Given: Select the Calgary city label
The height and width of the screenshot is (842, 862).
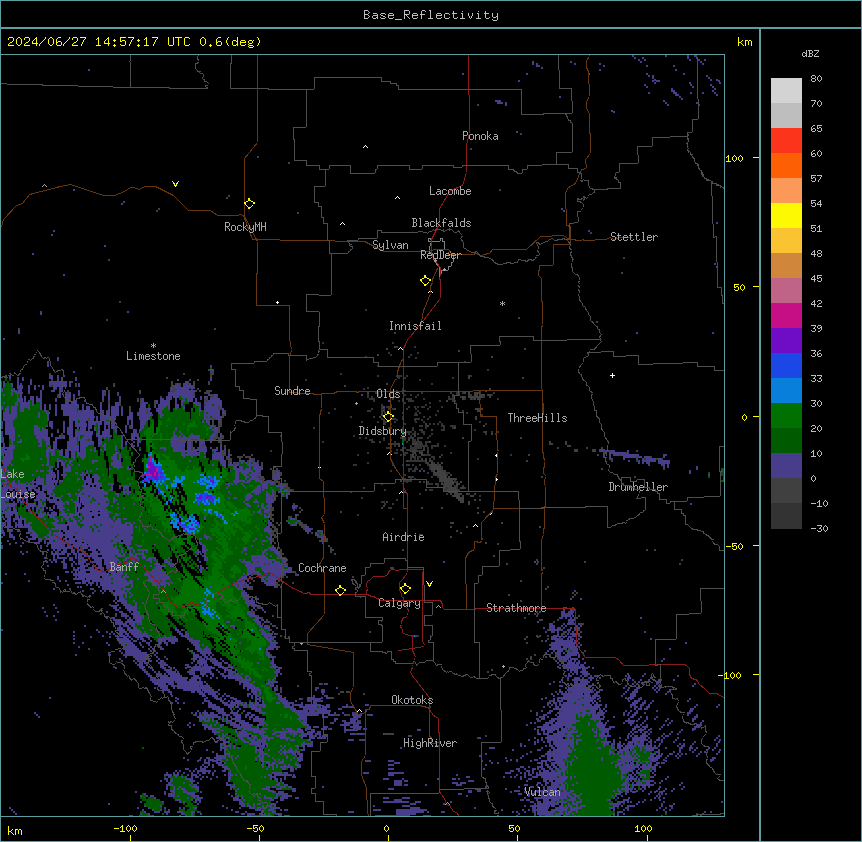Looking at the screenshot, I should (x=399, y=603).
